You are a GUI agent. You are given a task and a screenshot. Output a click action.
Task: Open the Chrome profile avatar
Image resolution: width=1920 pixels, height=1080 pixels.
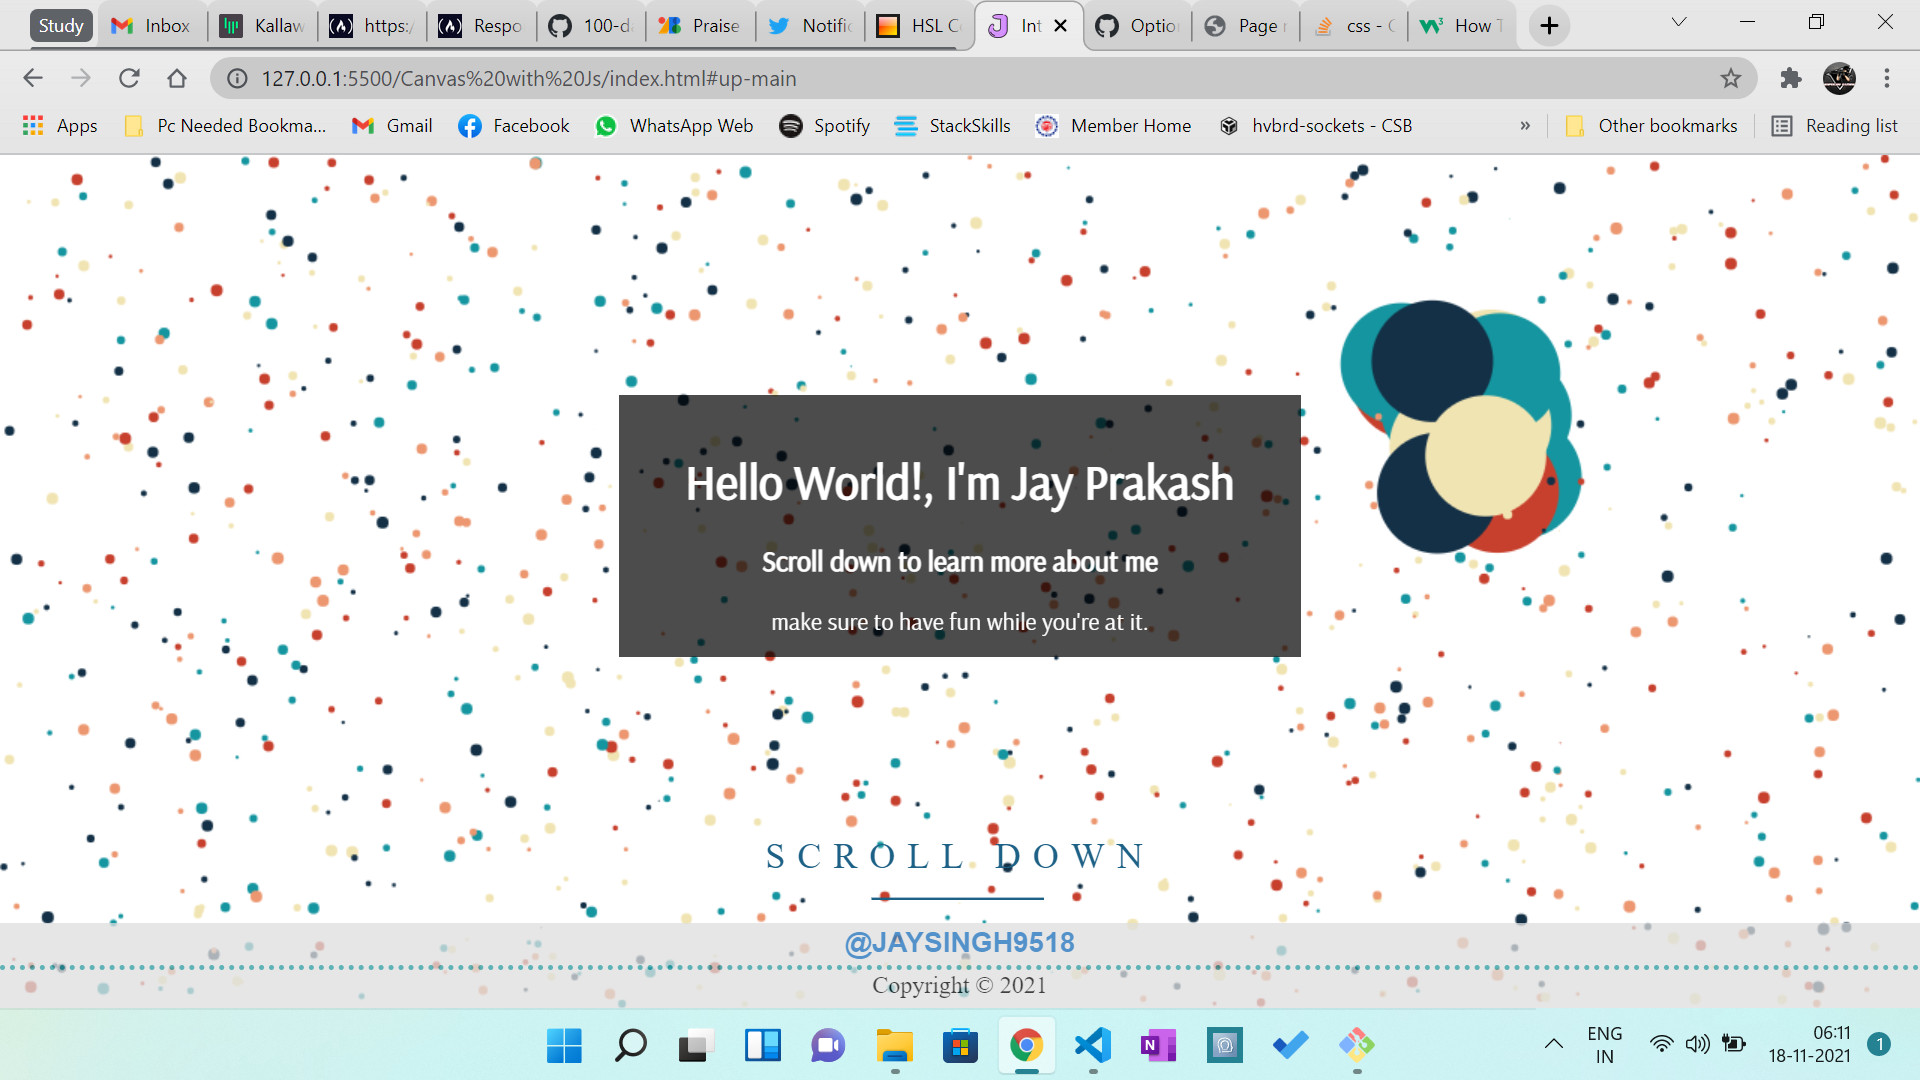[1841, 78]
